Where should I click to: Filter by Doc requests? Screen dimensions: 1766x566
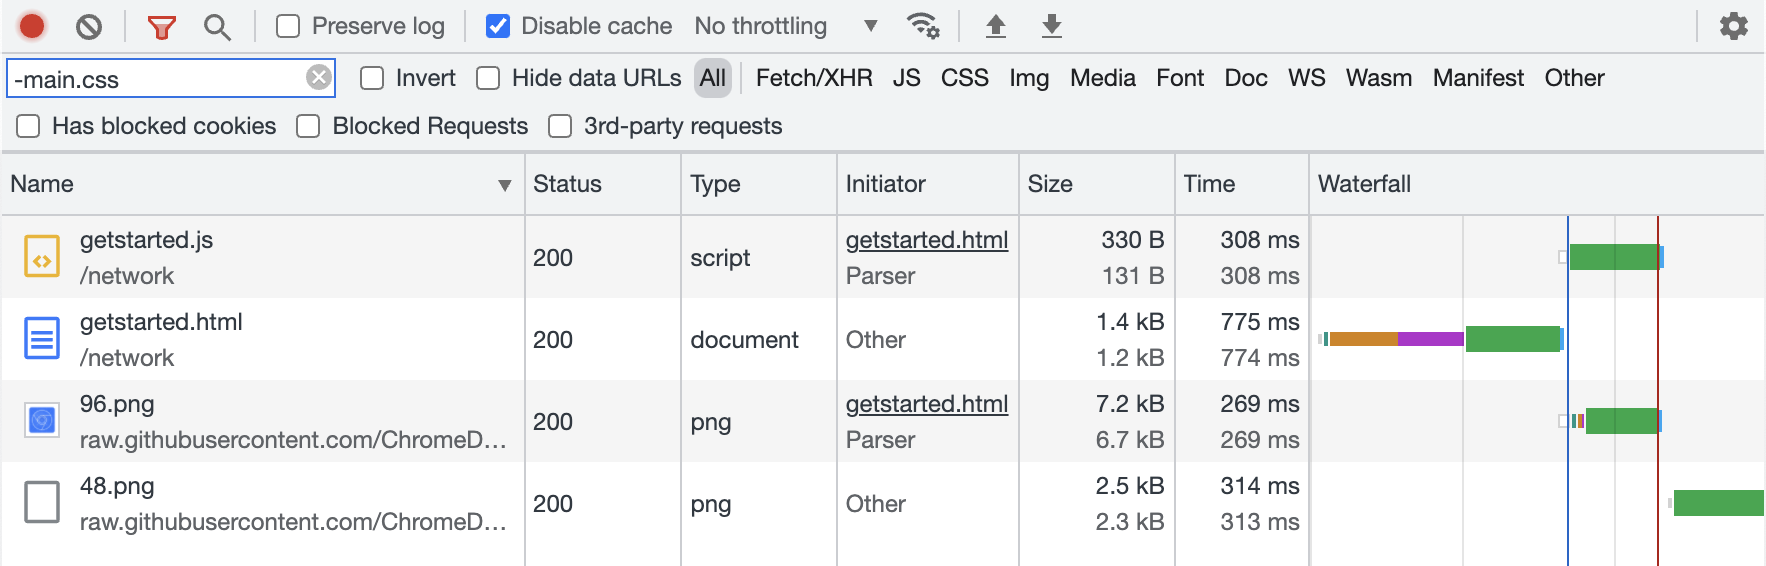(1245, 78)
